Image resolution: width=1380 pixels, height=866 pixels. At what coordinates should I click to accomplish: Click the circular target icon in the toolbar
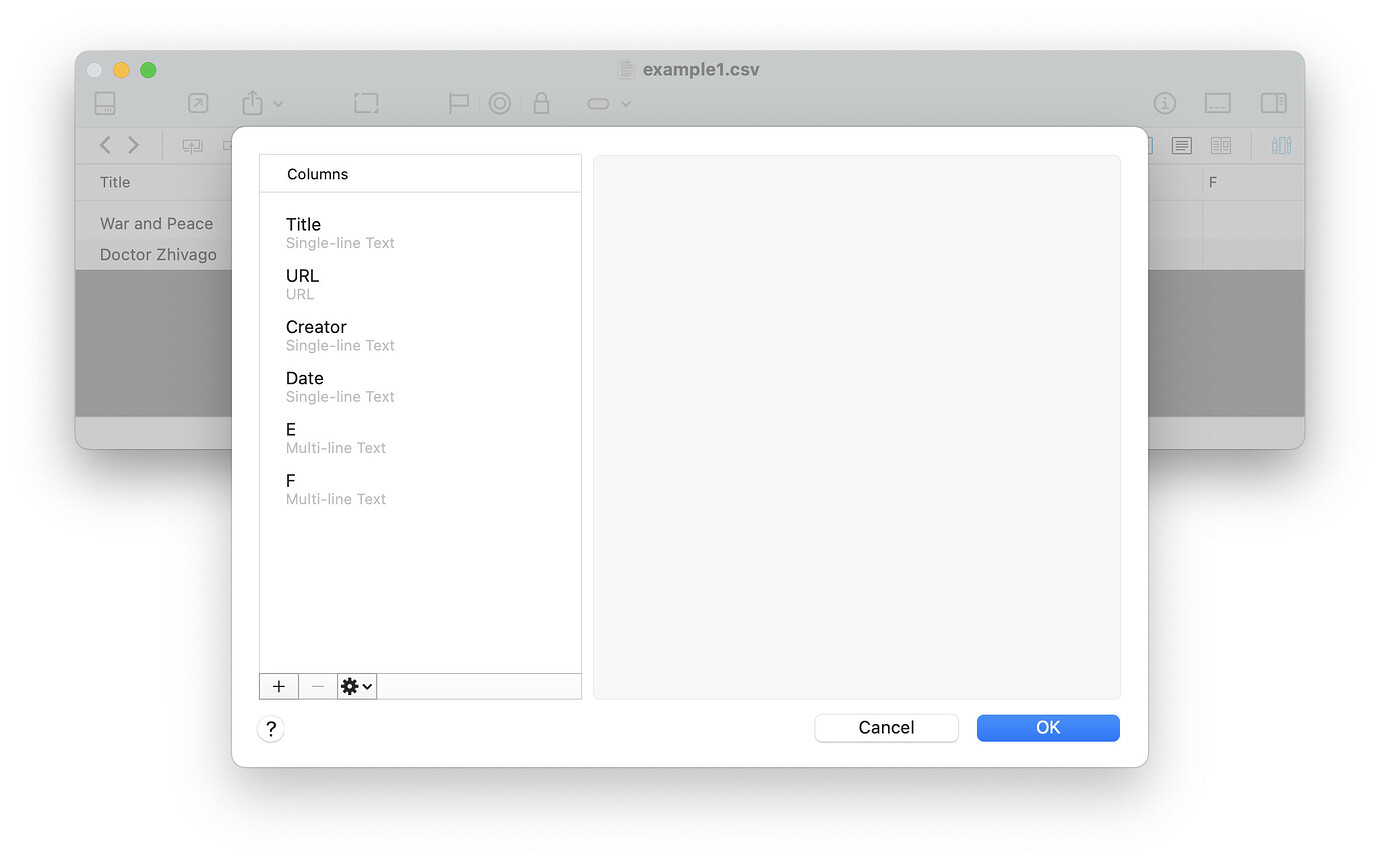click(500, 103)
